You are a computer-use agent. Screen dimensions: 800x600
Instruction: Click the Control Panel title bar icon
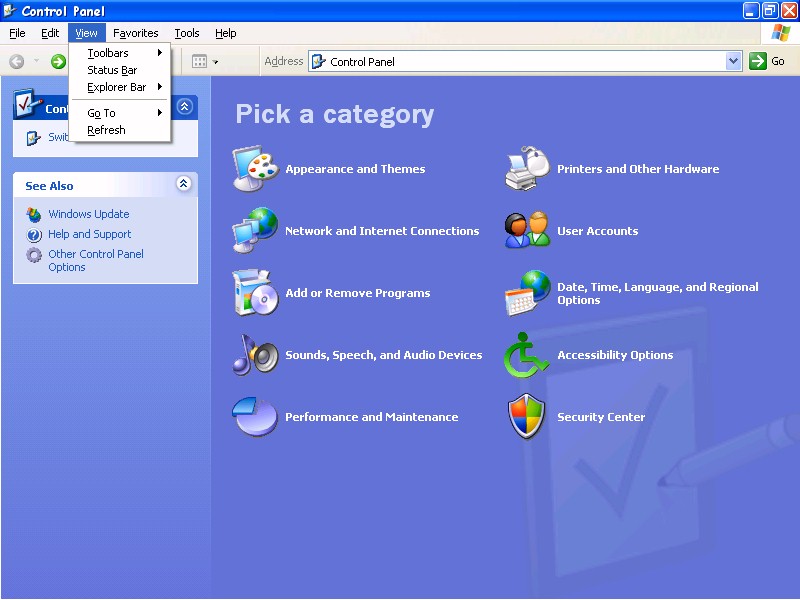point(9,10)
